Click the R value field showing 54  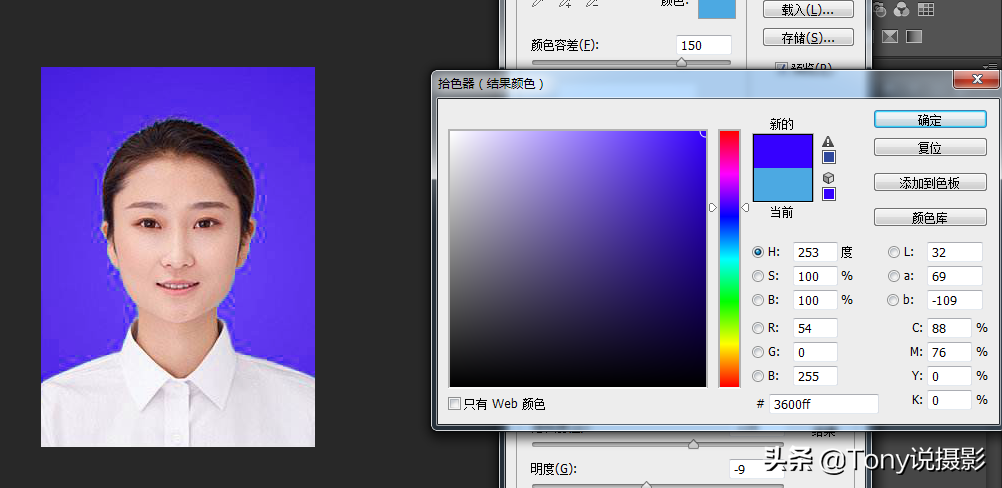815,328
